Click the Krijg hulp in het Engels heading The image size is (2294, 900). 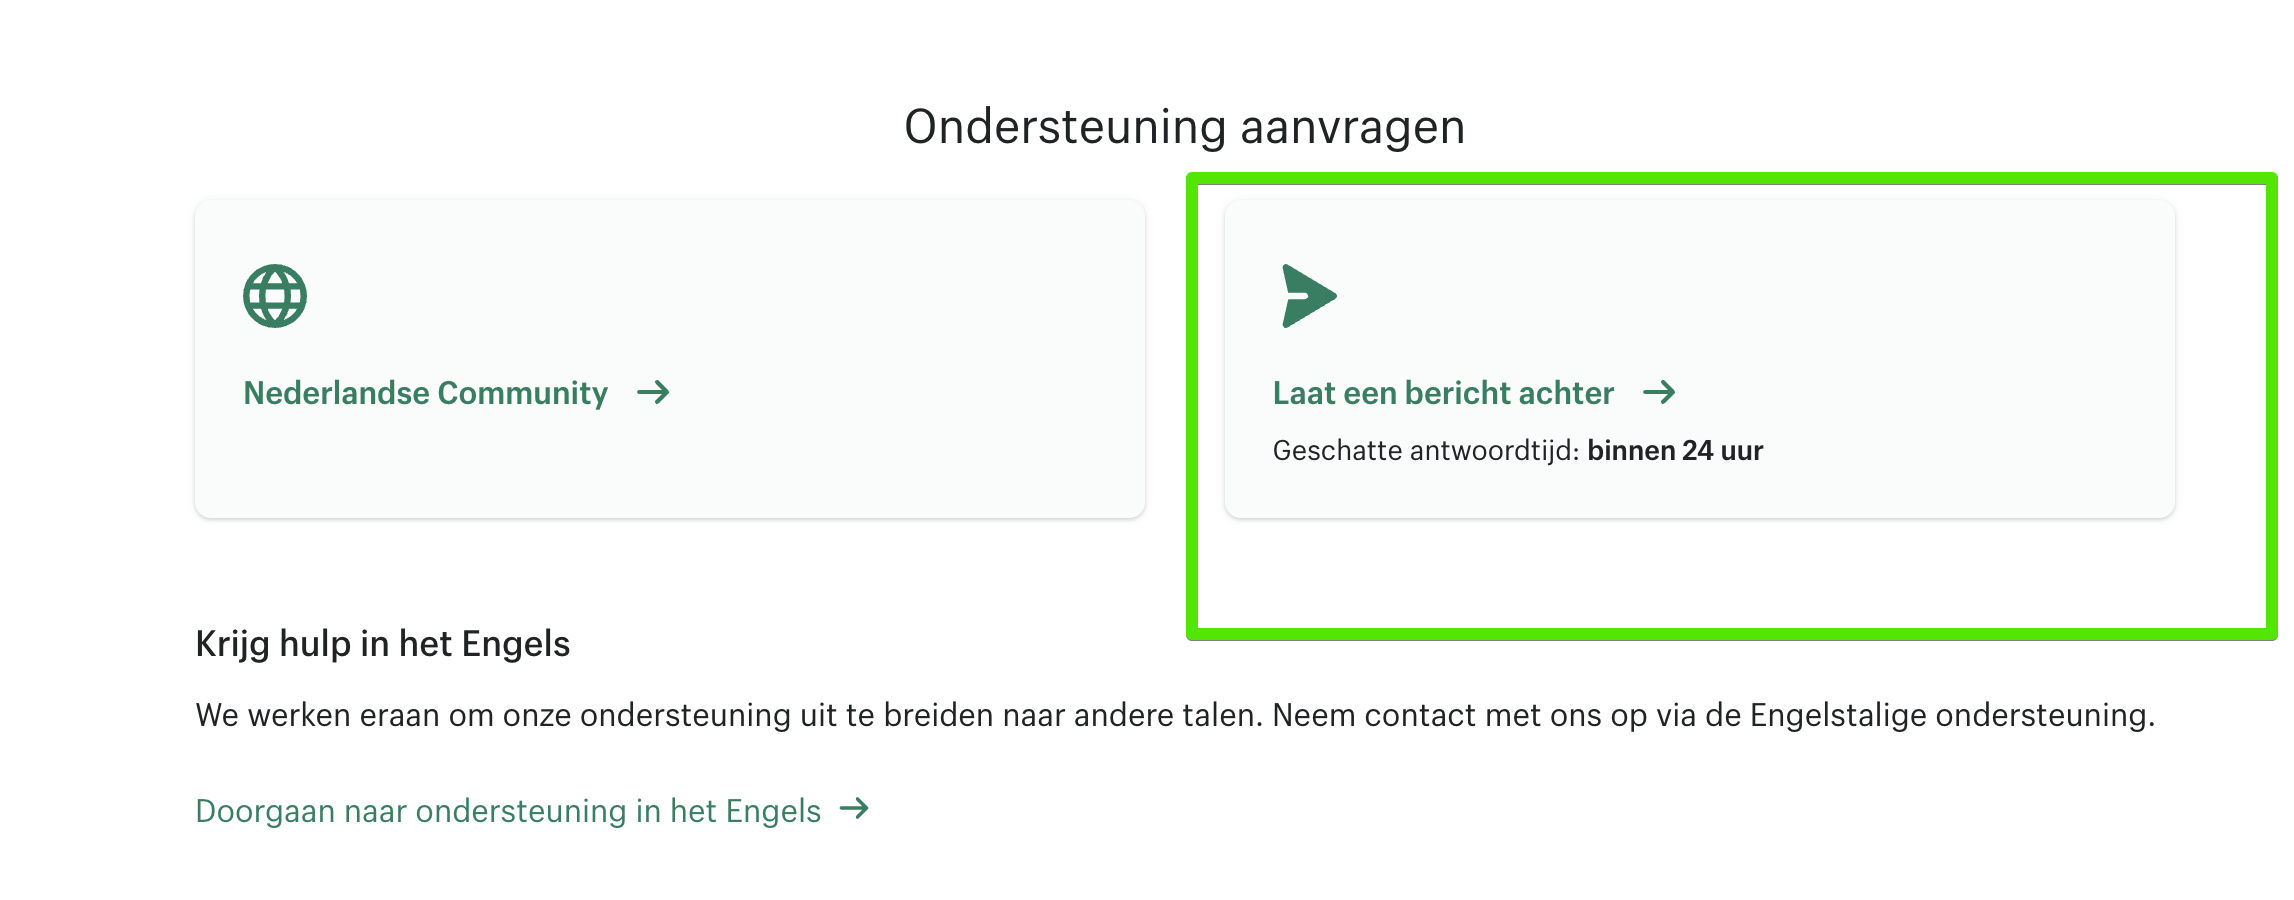pos(382,644)
